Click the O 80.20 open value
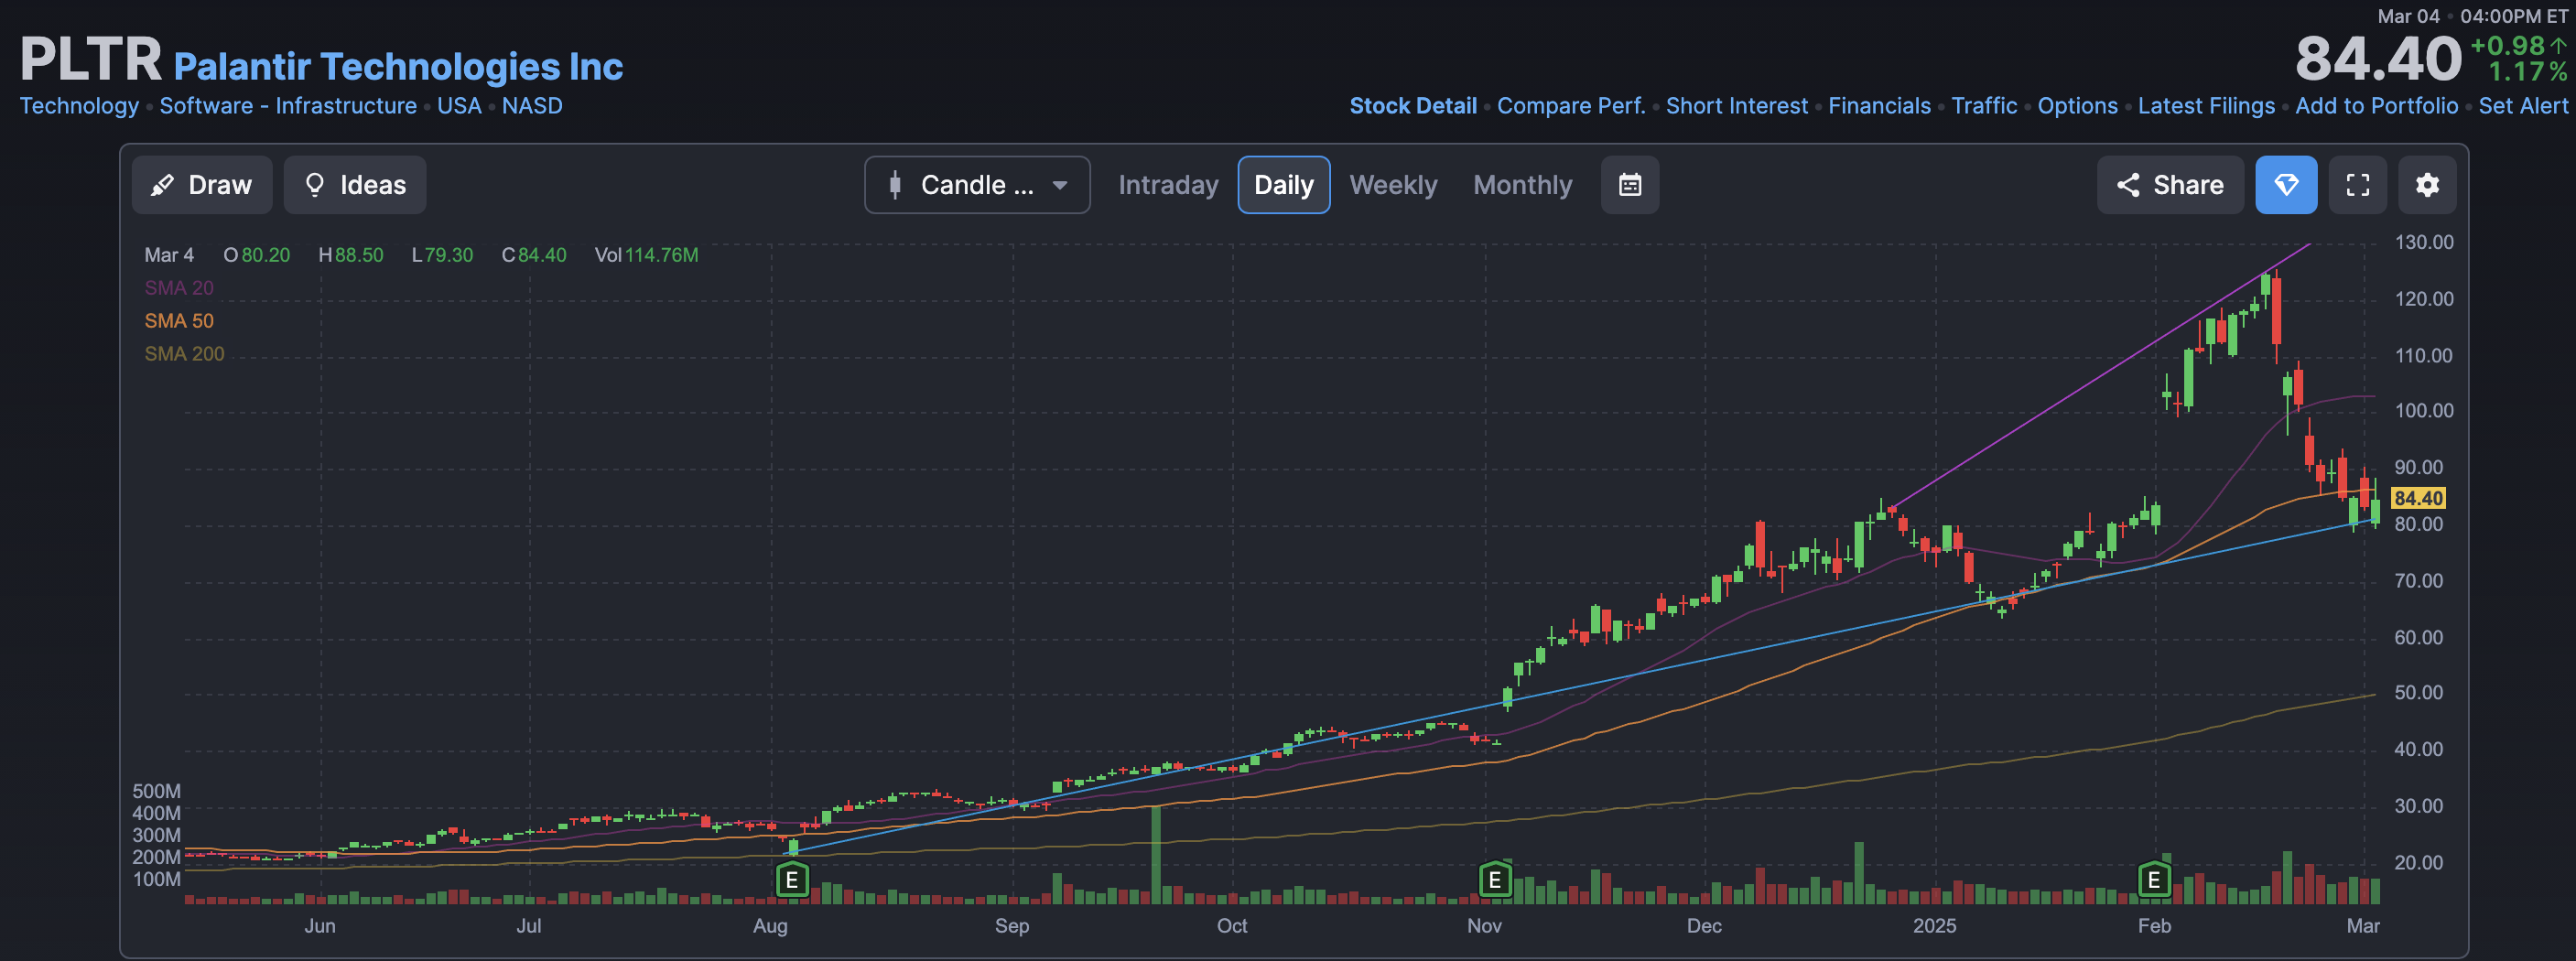 (x=257, y=255)
